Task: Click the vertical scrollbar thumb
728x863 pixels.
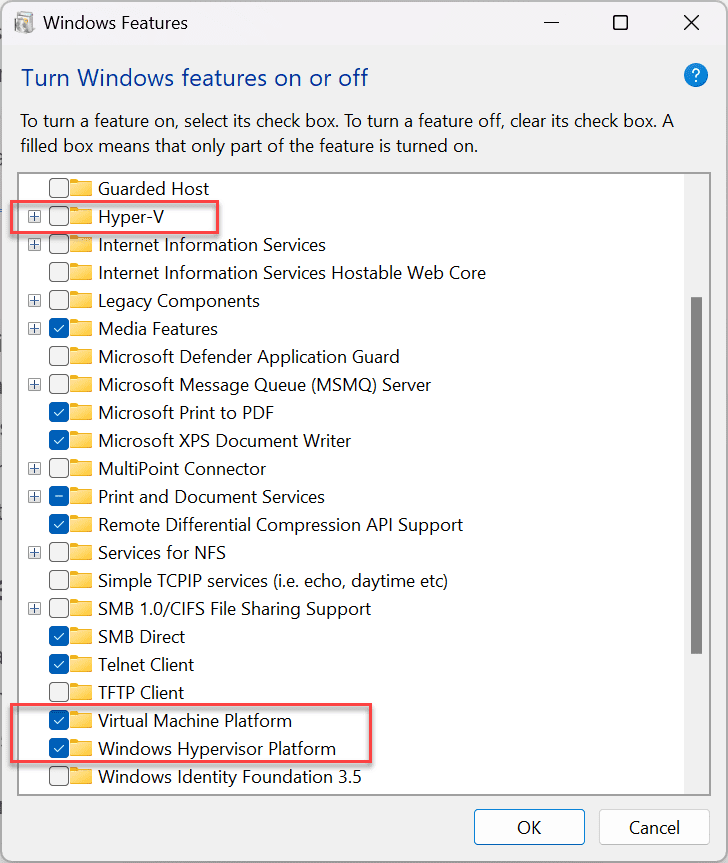Action: click(697, 470)
